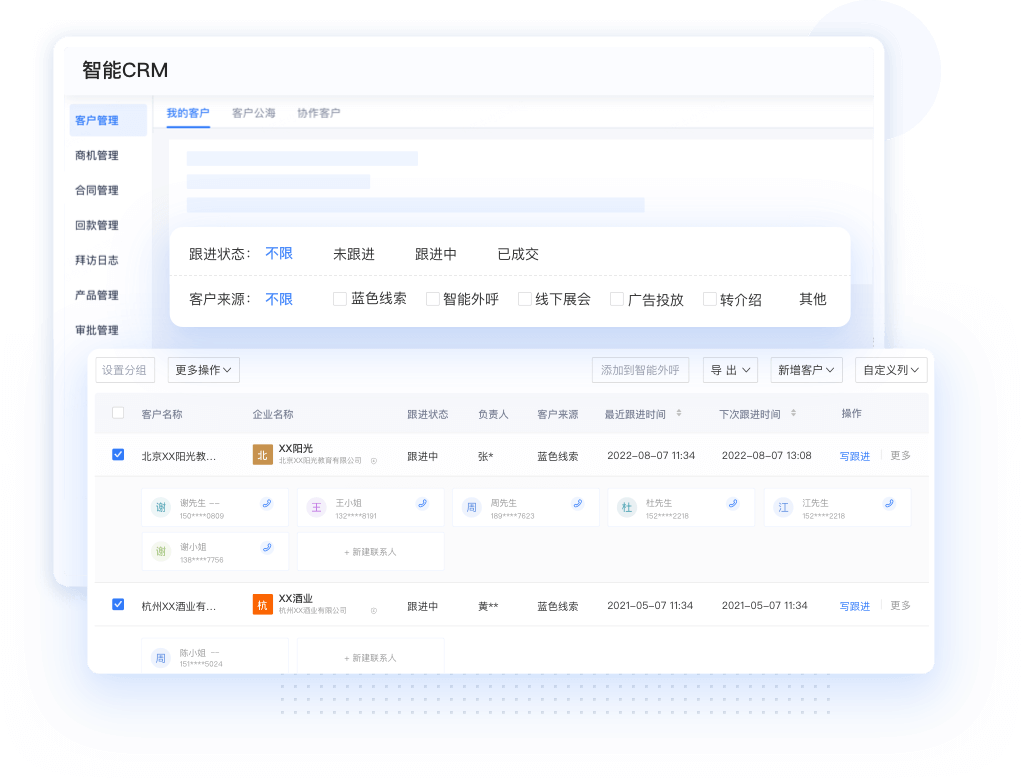The width and height of the screenshot is (1022, 778).
Task: Call 周先生 via phone icon
Action: 577,504
